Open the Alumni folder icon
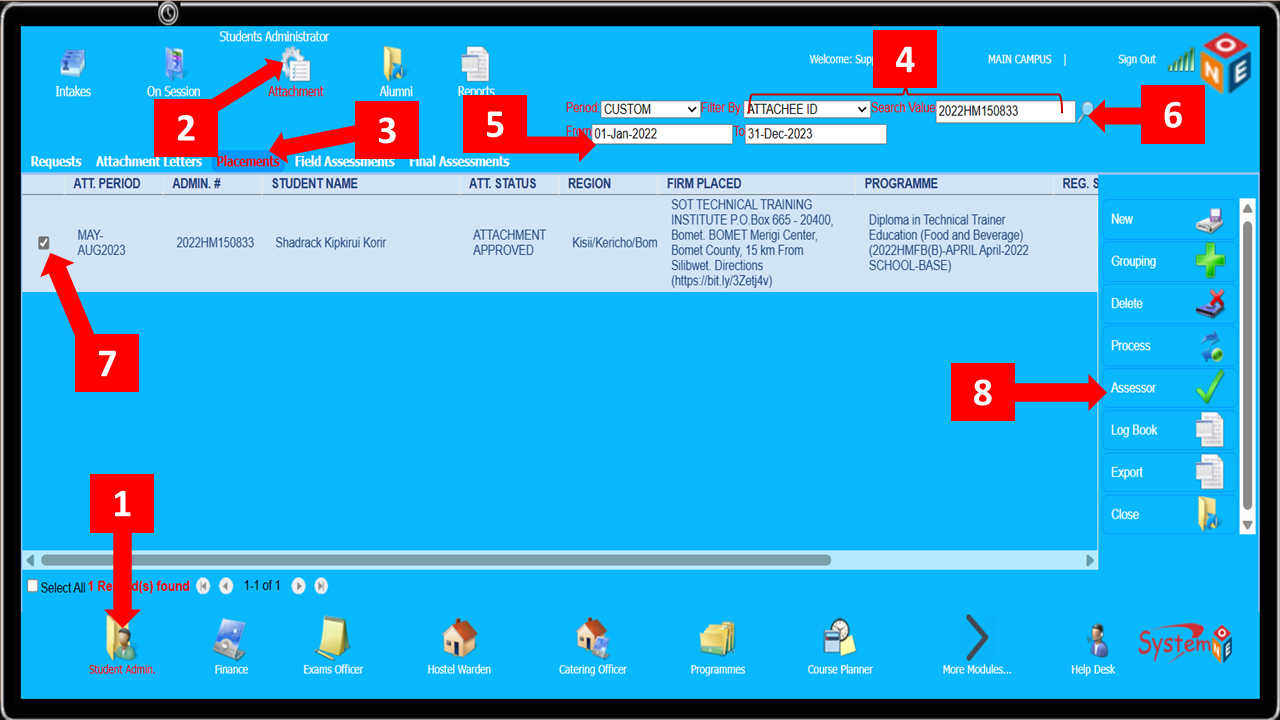This screenshot has width=1280, height=720. point(396,65)
